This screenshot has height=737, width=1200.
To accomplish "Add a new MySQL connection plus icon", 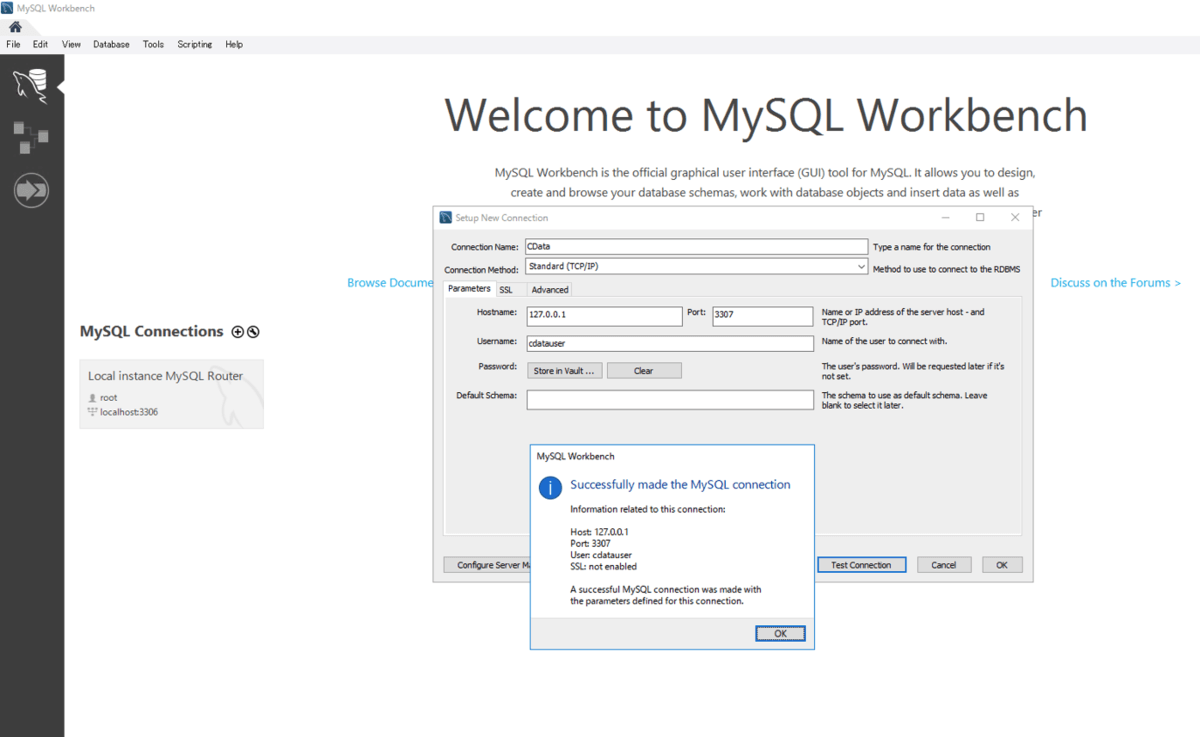I will tap(237, 332).
